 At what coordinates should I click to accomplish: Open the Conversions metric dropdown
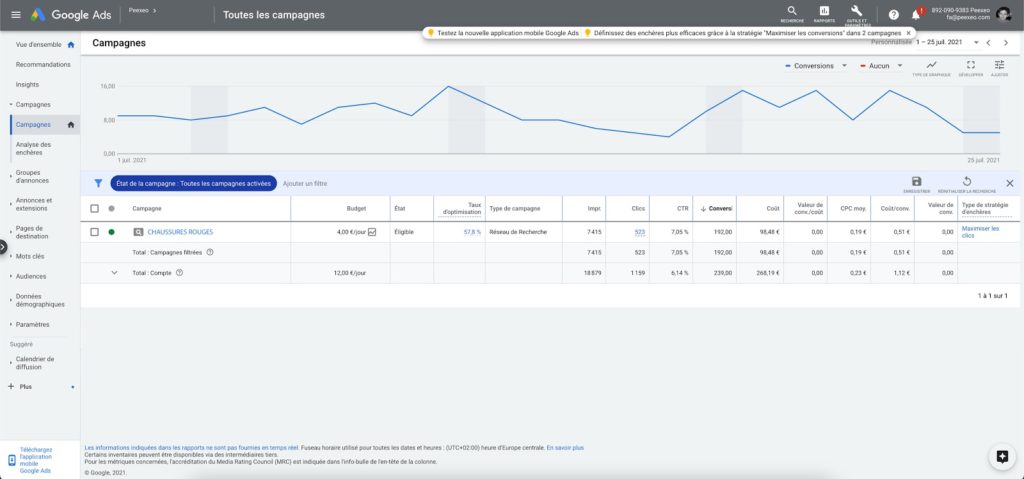click(816, 66)
